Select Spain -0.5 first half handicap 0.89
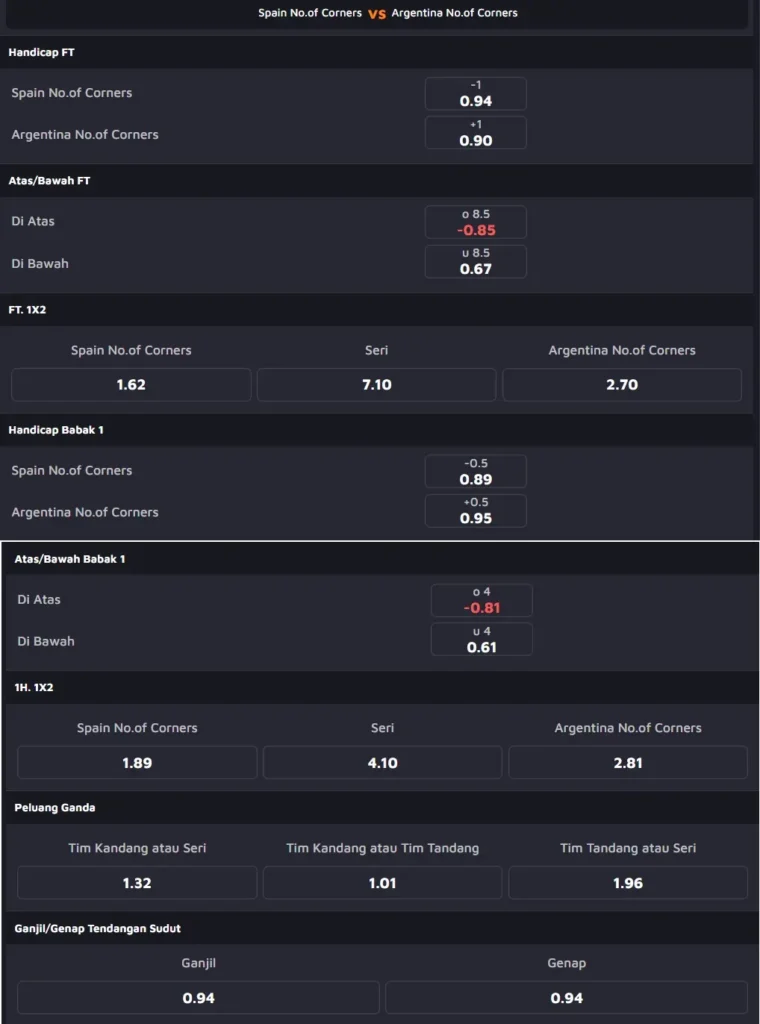 point(475,472)
